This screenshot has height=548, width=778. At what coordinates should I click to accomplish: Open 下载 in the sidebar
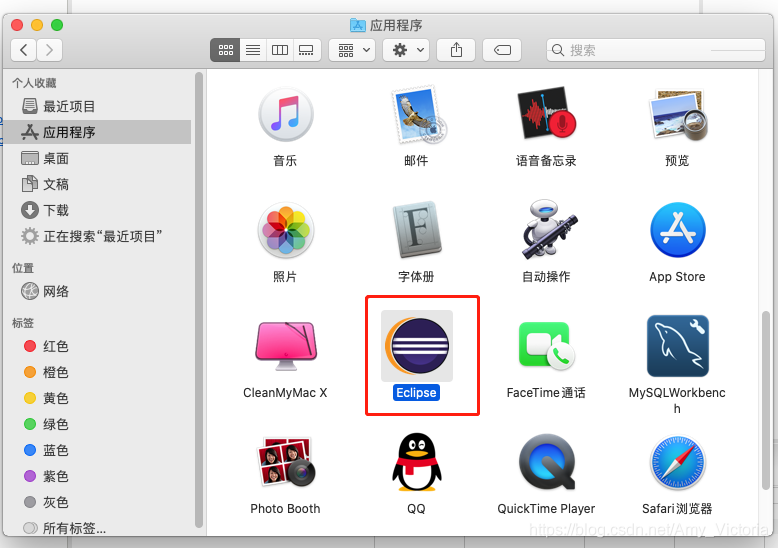[97, 210]
